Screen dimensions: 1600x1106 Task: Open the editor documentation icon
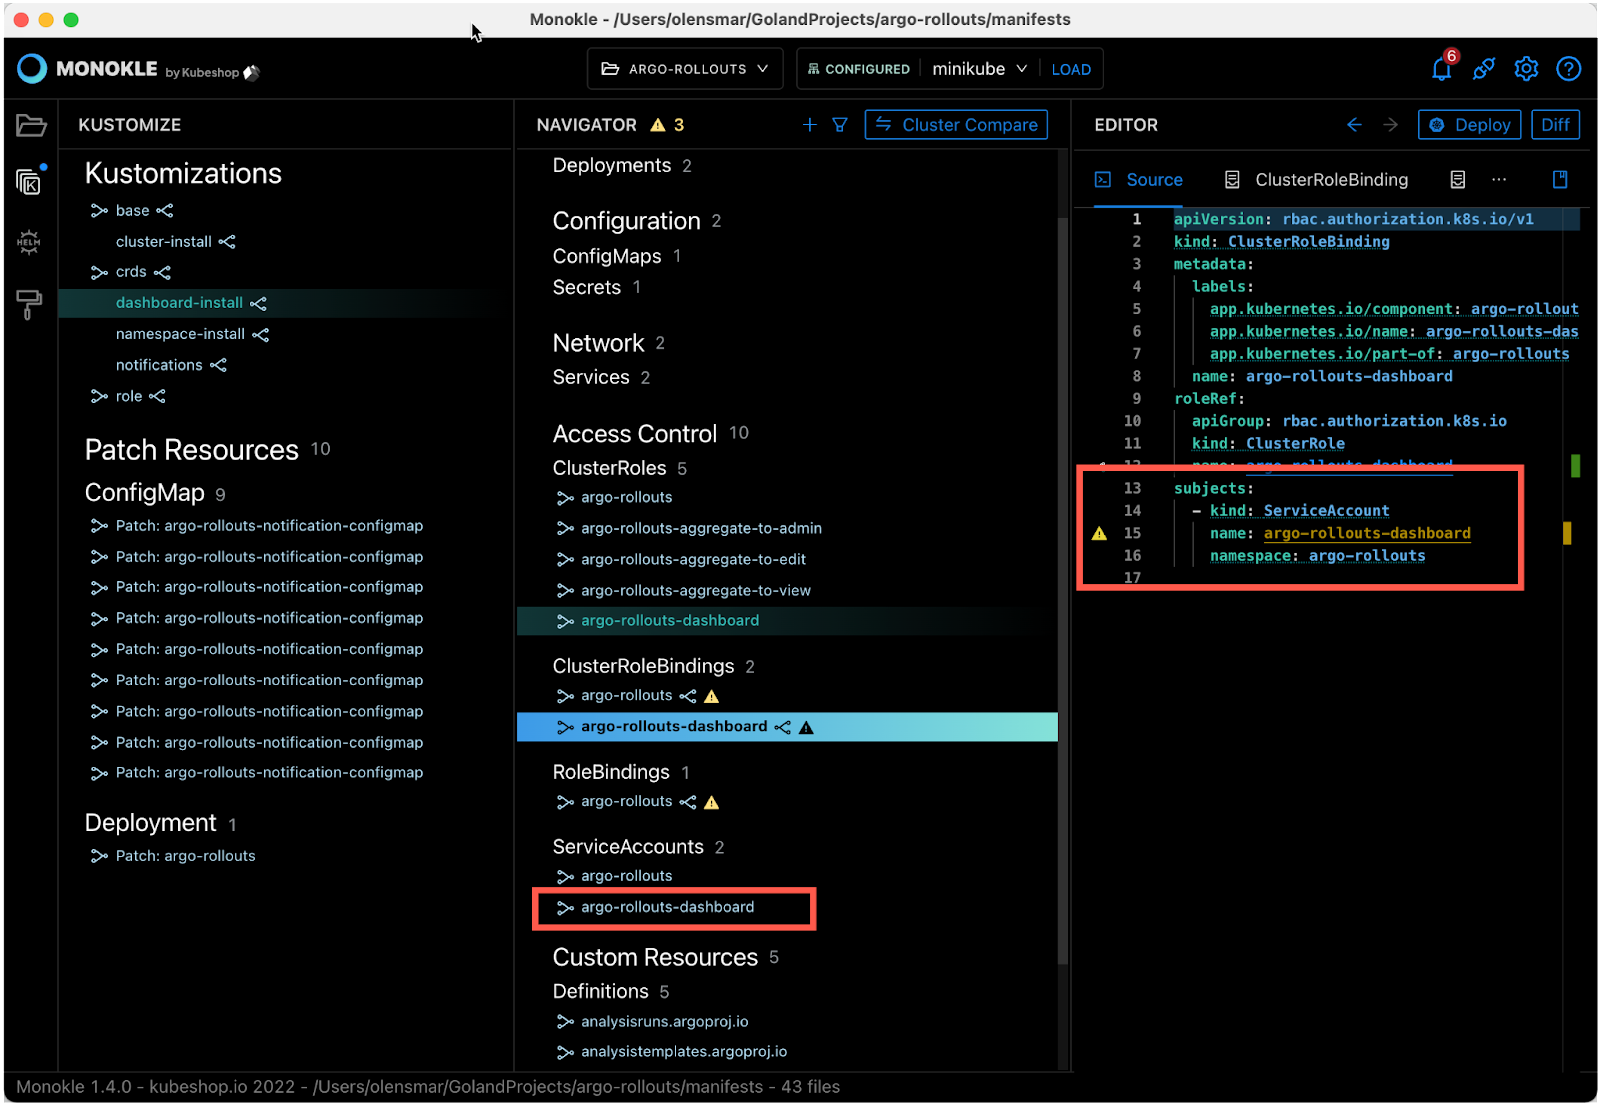click(1560, 180)
